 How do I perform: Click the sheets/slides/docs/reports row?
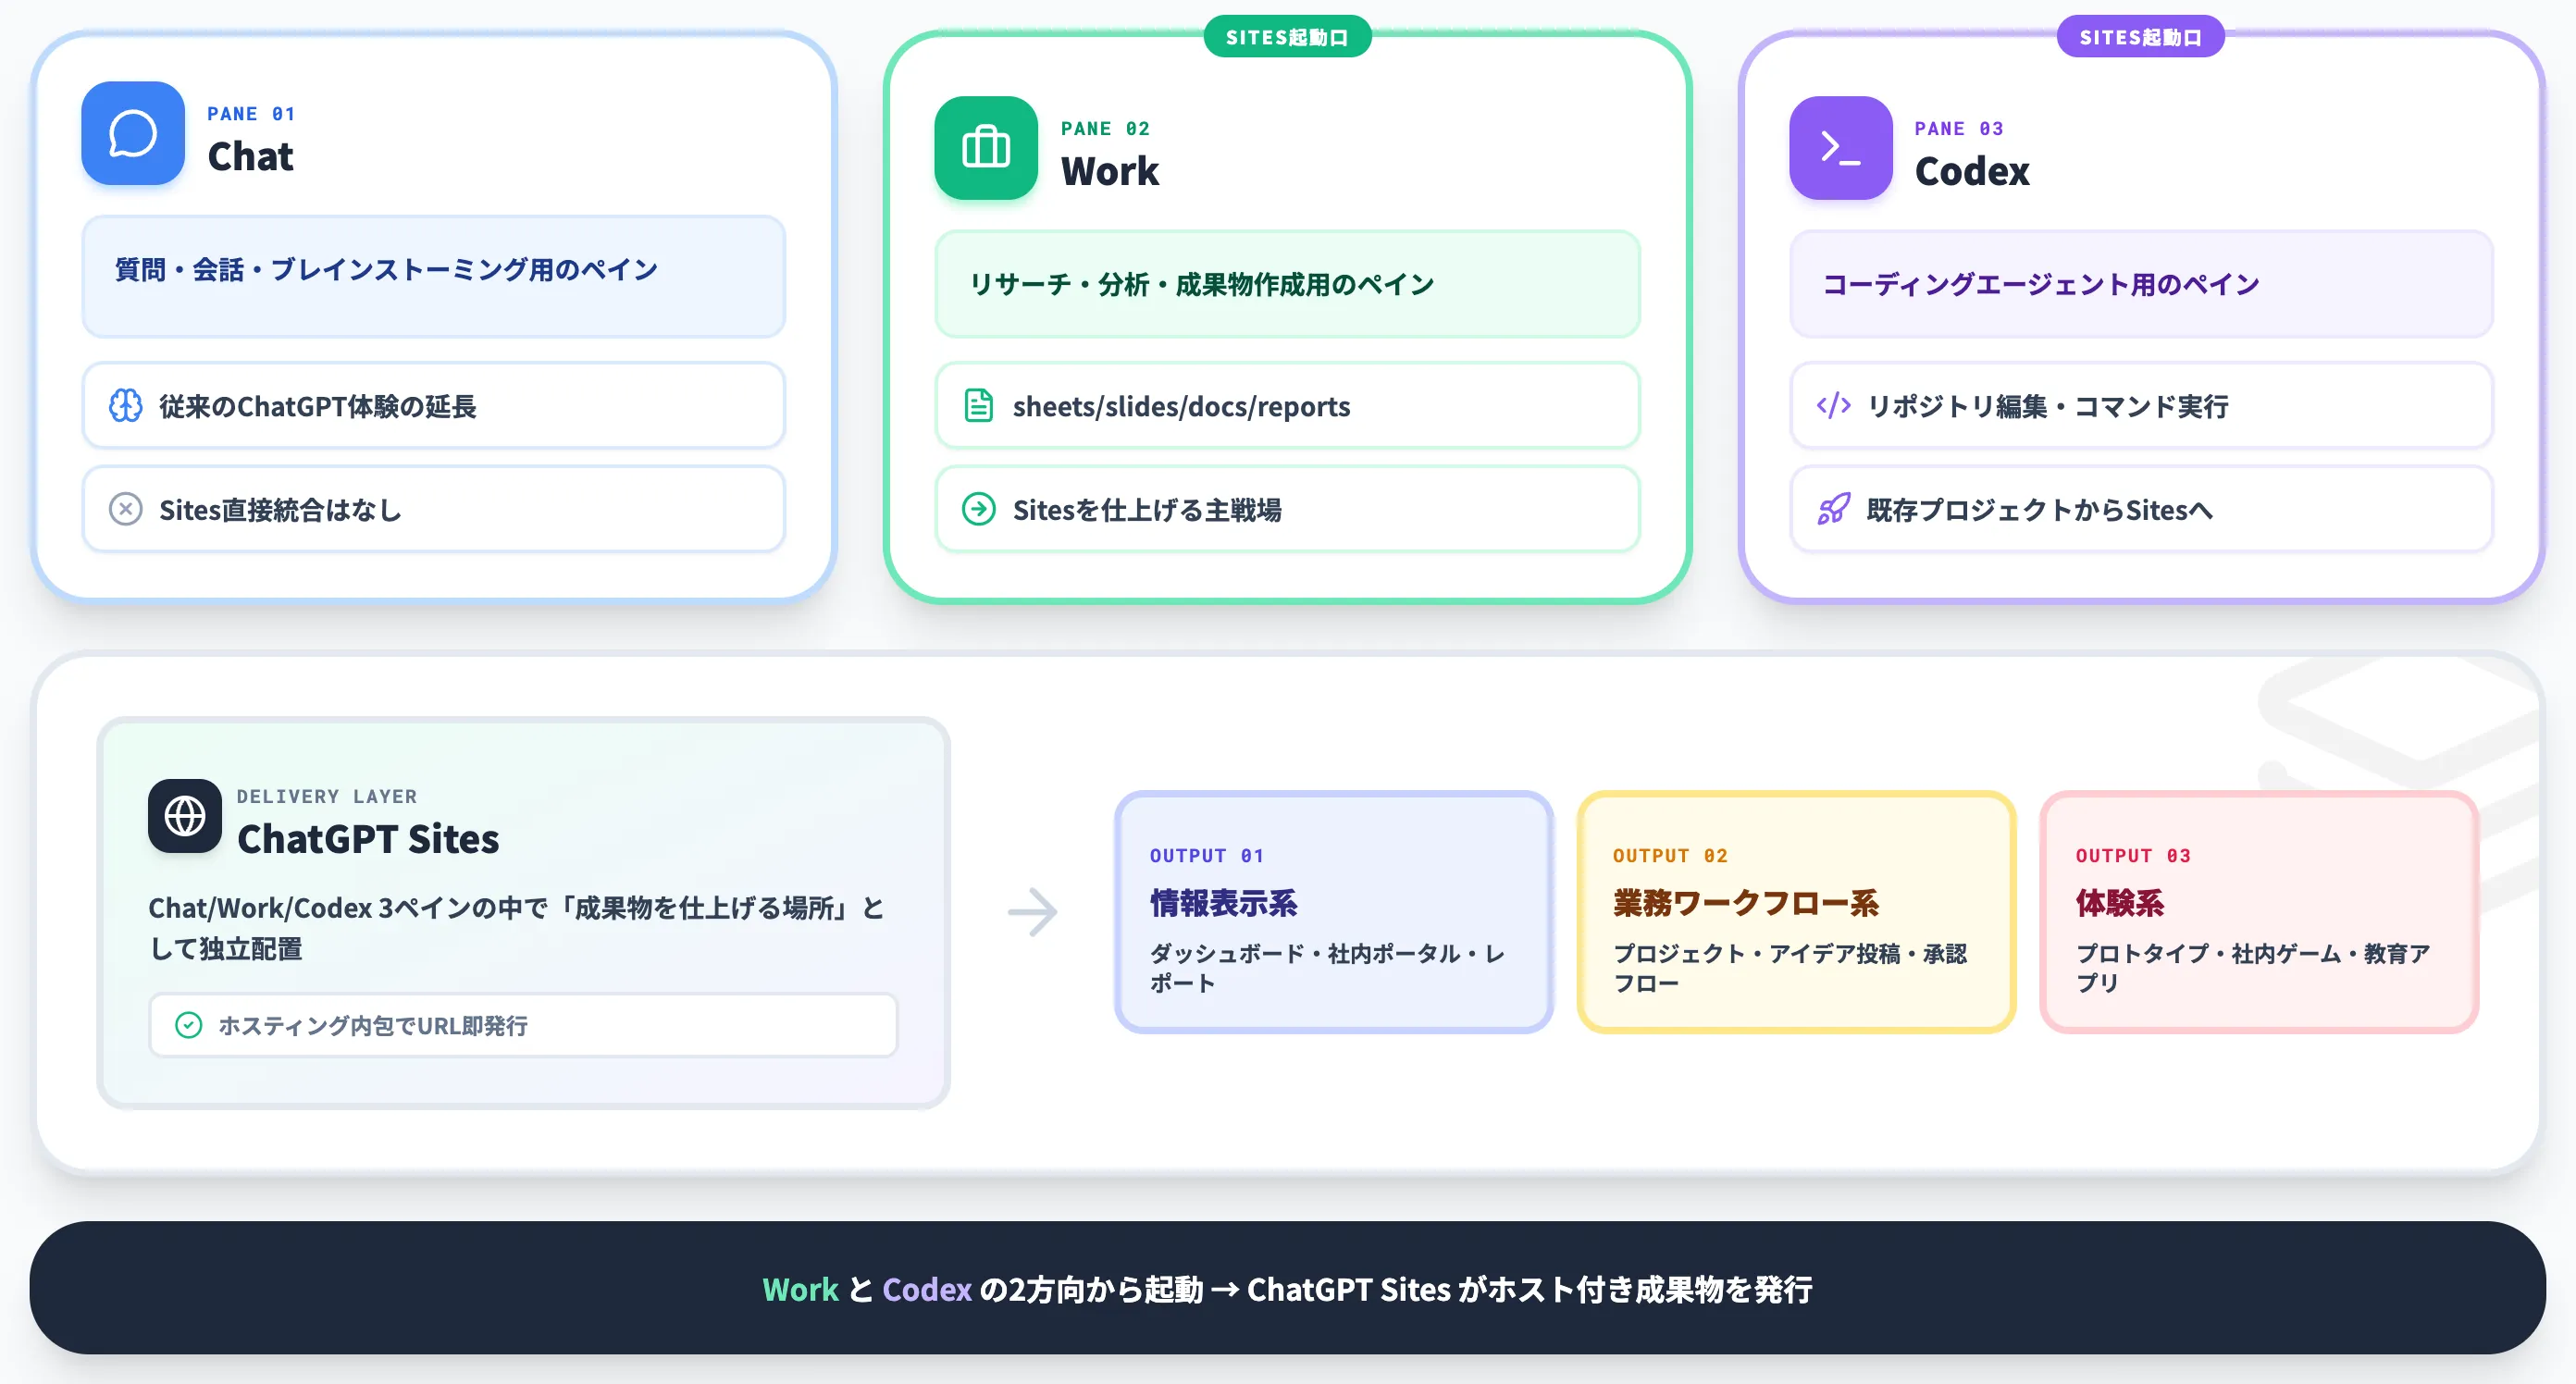1288,406
